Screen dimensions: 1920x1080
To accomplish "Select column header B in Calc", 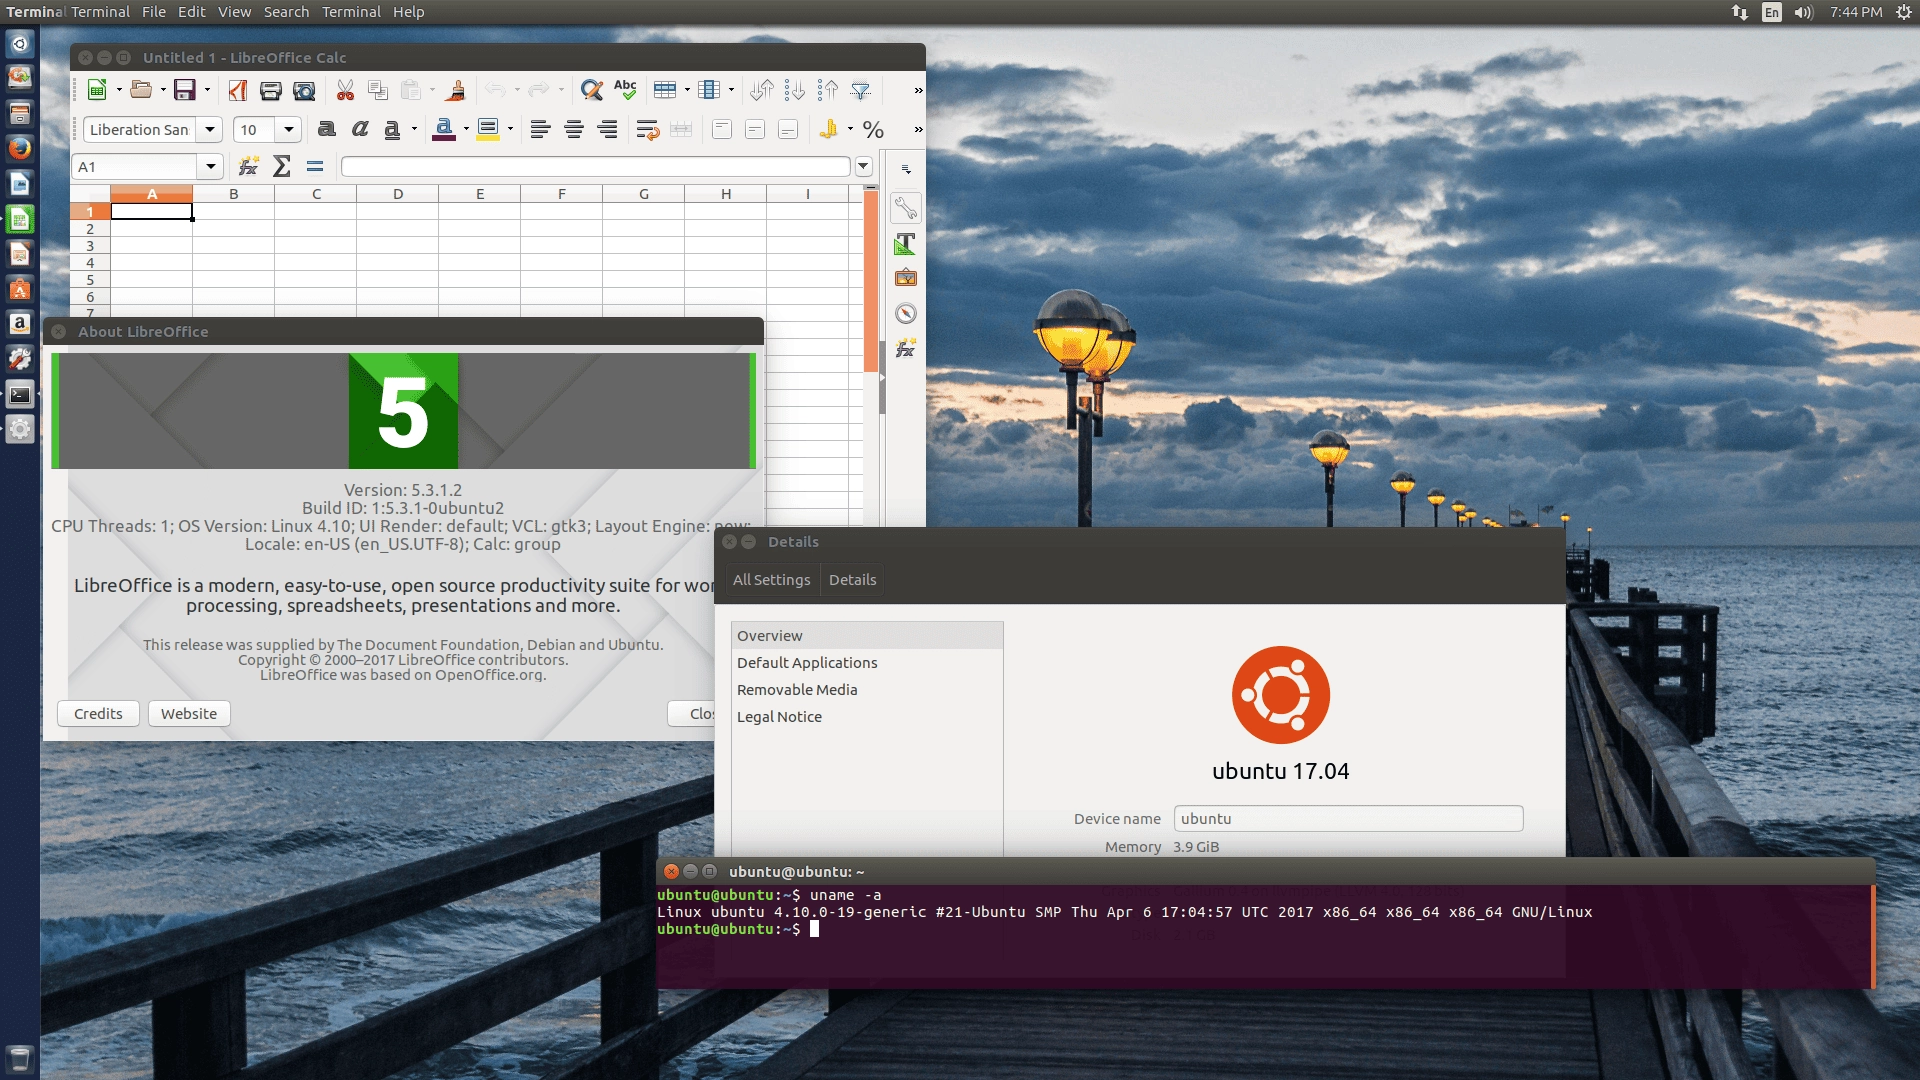I will (234, 194).
